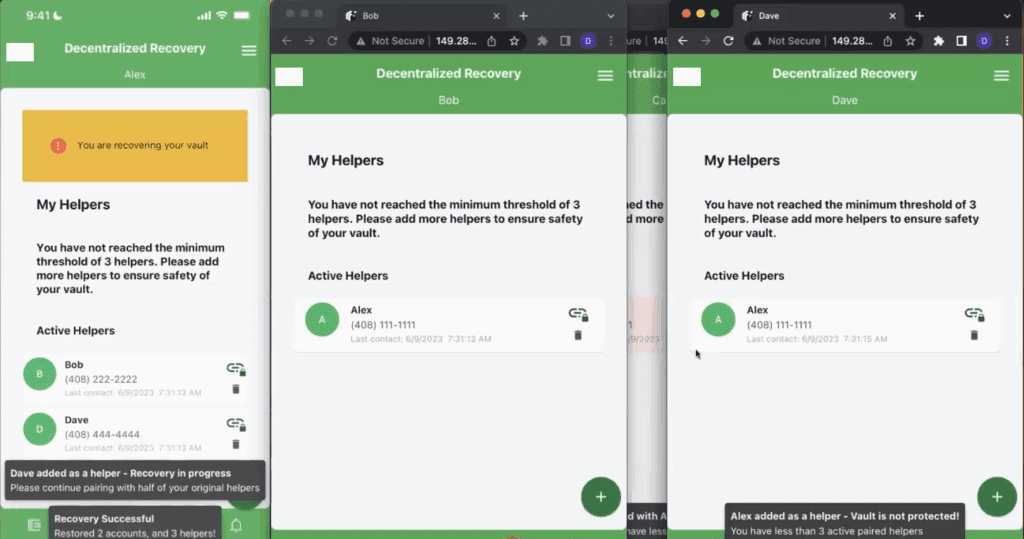Open new tab with plus in Dave's browser
The image size is (1024, 539).
pos(919,16)
